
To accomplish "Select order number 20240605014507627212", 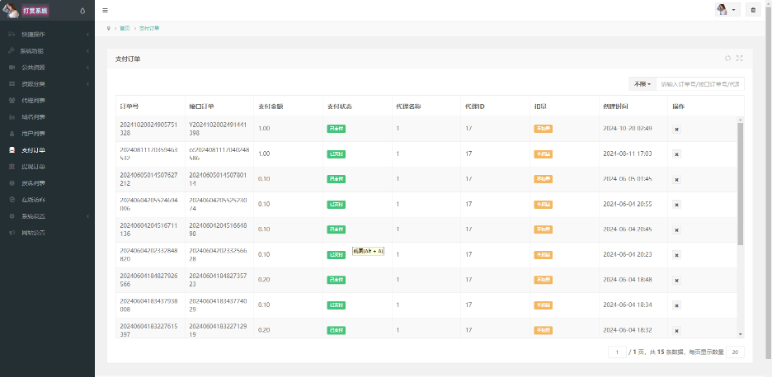I will point(148,179).
